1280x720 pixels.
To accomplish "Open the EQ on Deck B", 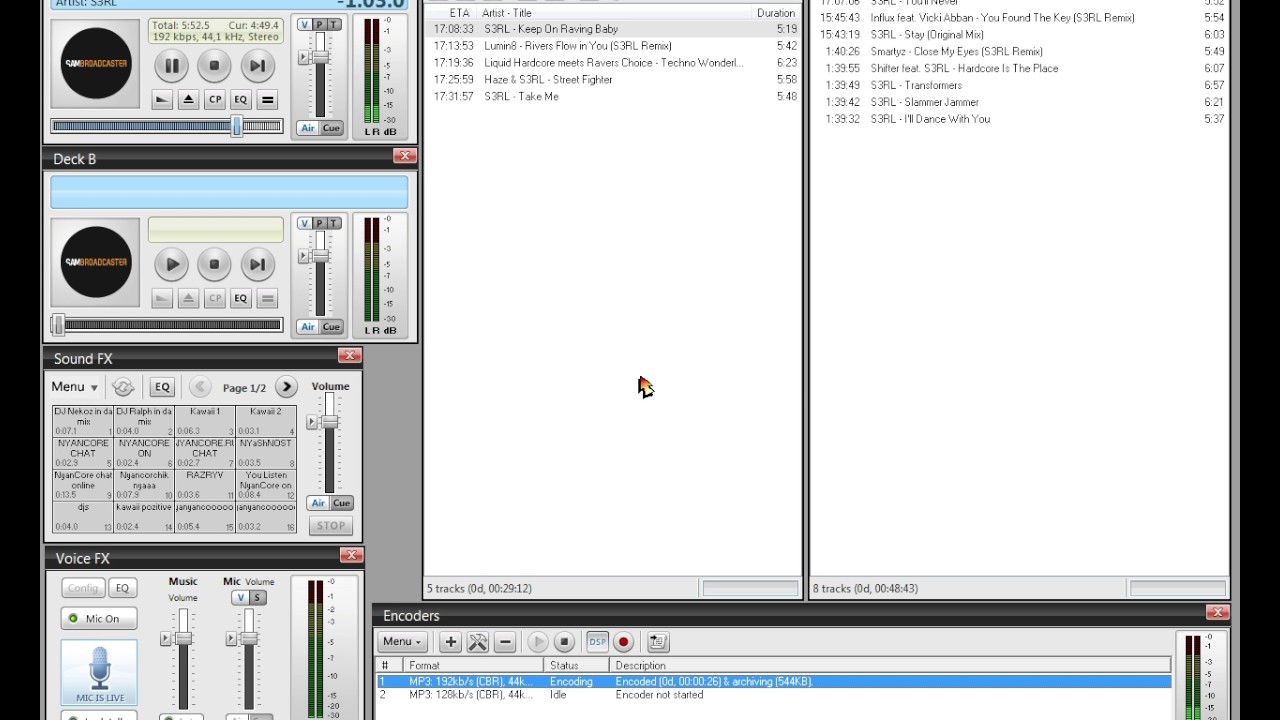I will (x=240, y=299).
